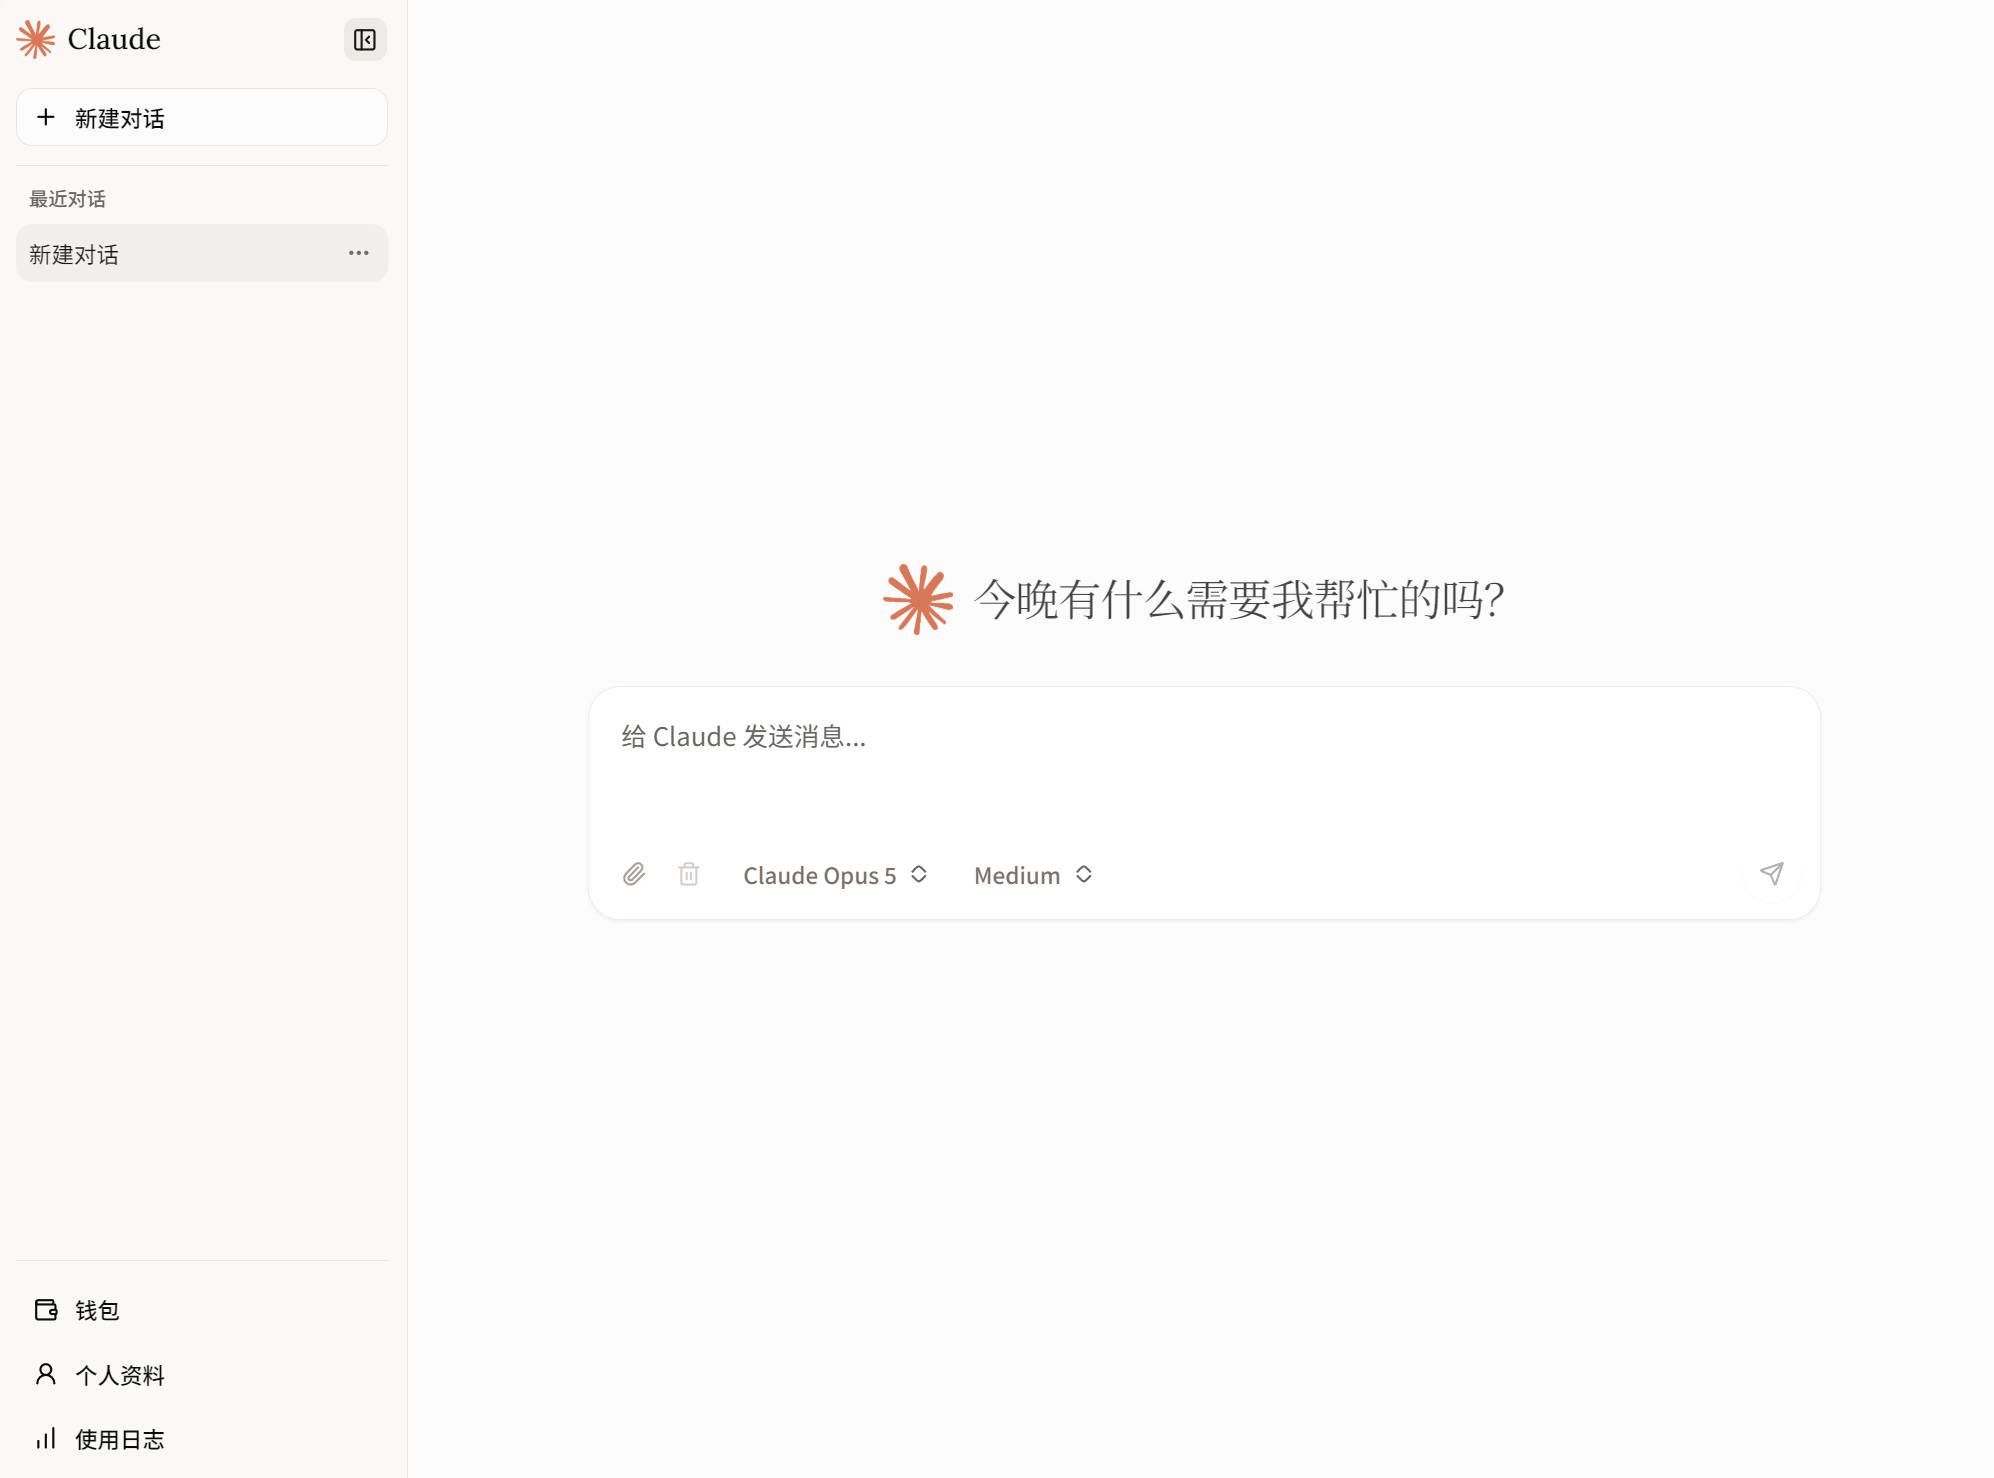Click the wallet icon next to 钱包
The image size is (1994, 1478).
[x=46, y=1310]
